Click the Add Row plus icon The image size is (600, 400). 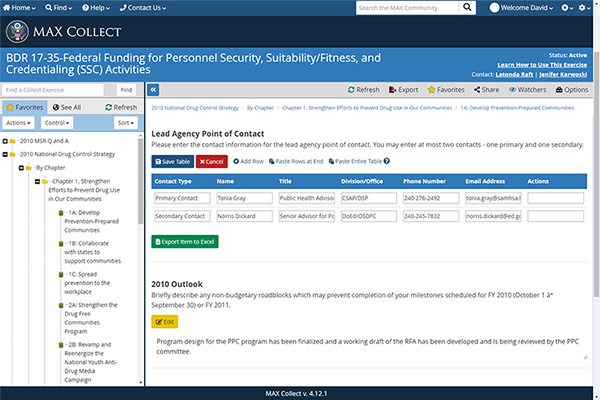[x=236, y=161]
